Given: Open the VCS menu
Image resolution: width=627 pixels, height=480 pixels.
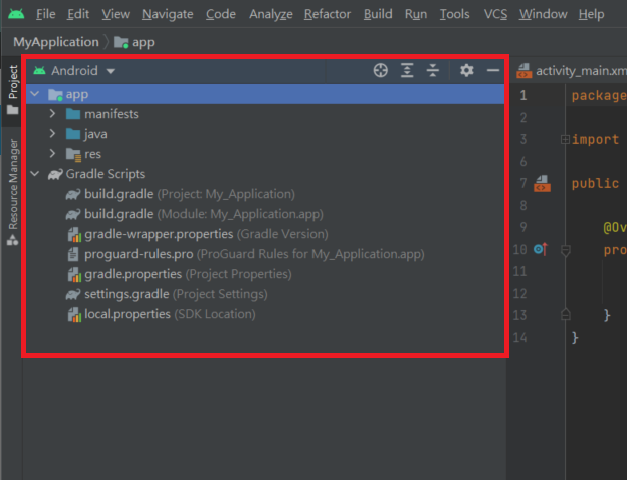Looking at the screenshot, I should click(495, 14).
